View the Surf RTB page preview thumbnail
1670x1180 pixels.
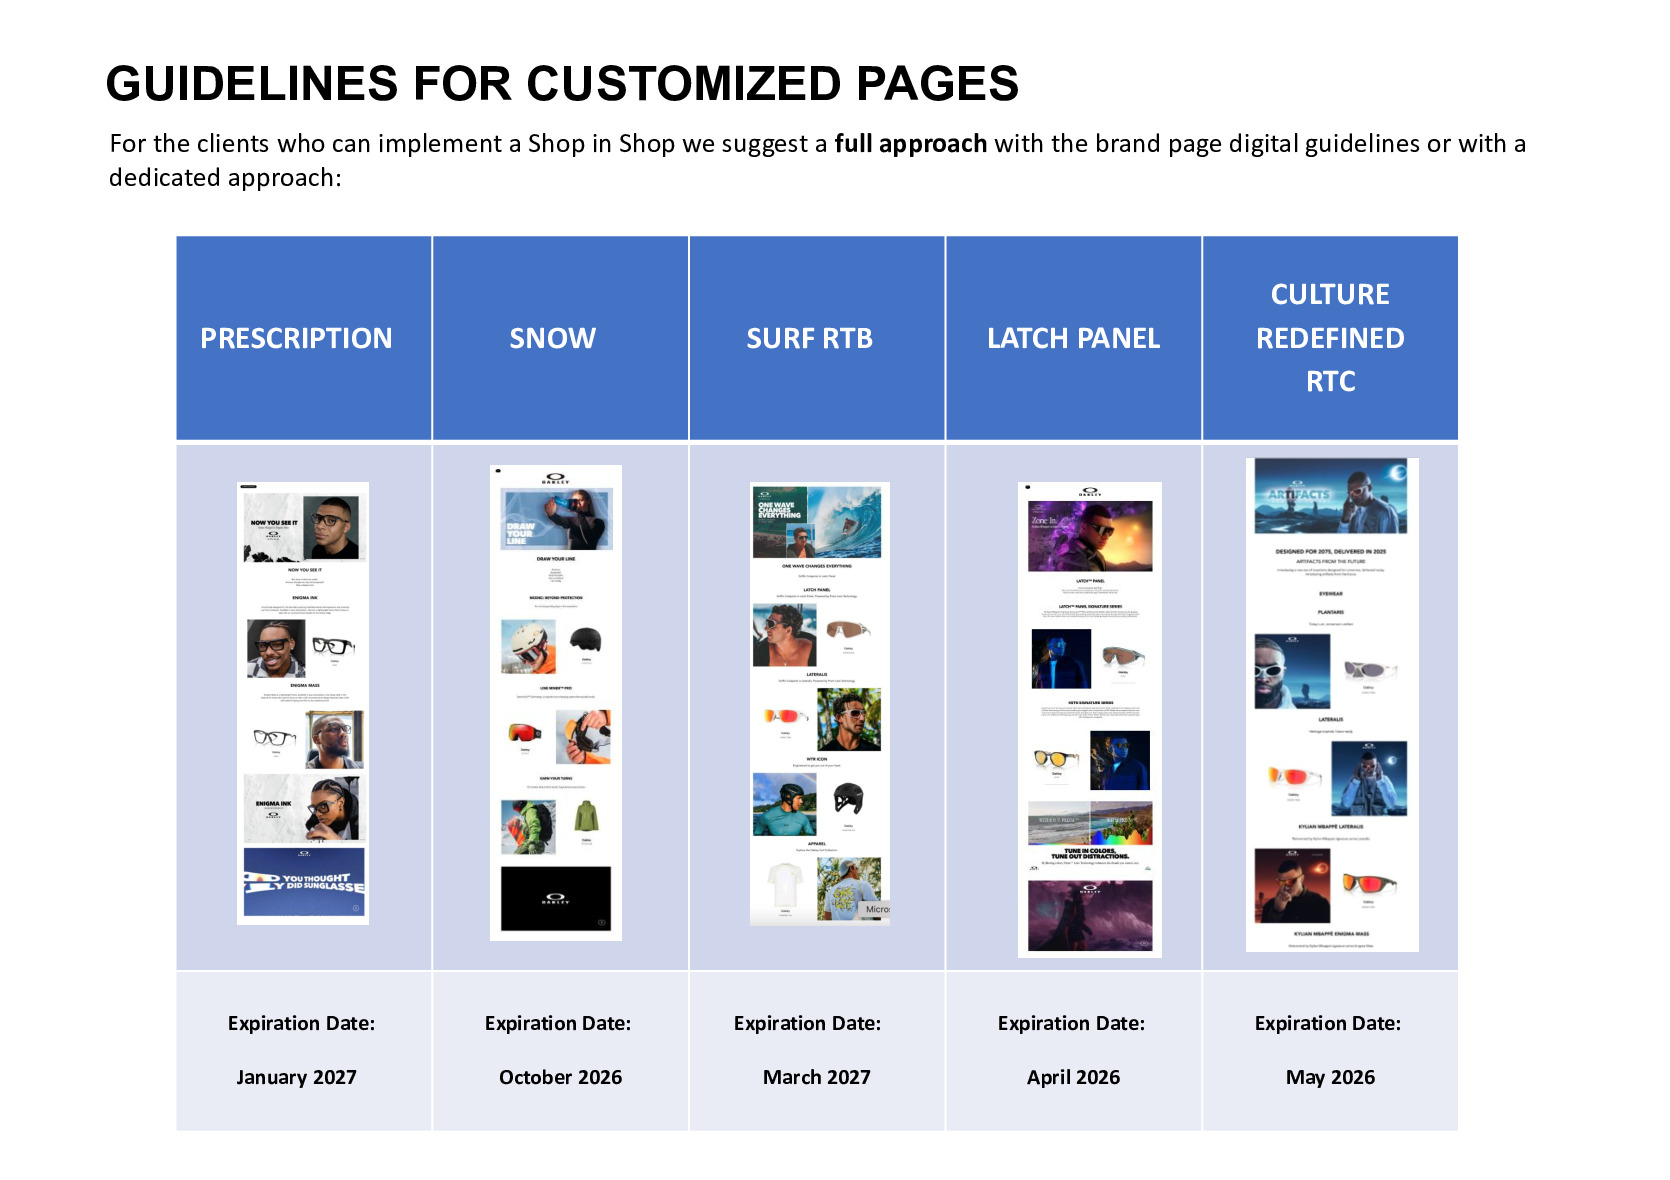point(820,704)
